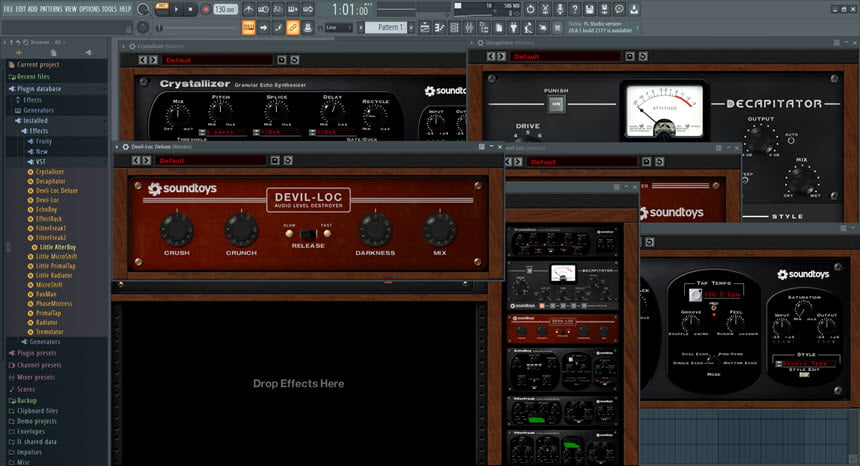Screen dimensions: 860x466
Task: Open the Channel rack view icon
Action: click(454, 27)
